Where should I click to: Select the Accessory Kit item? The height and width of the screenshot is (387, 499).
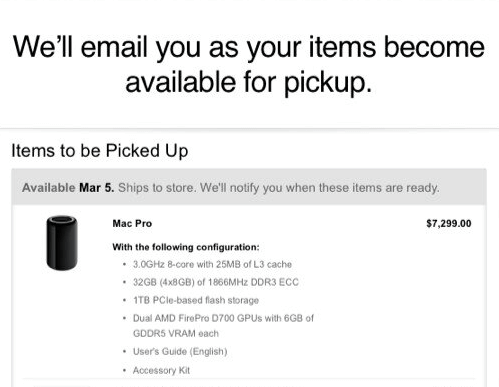coord(161,370)
